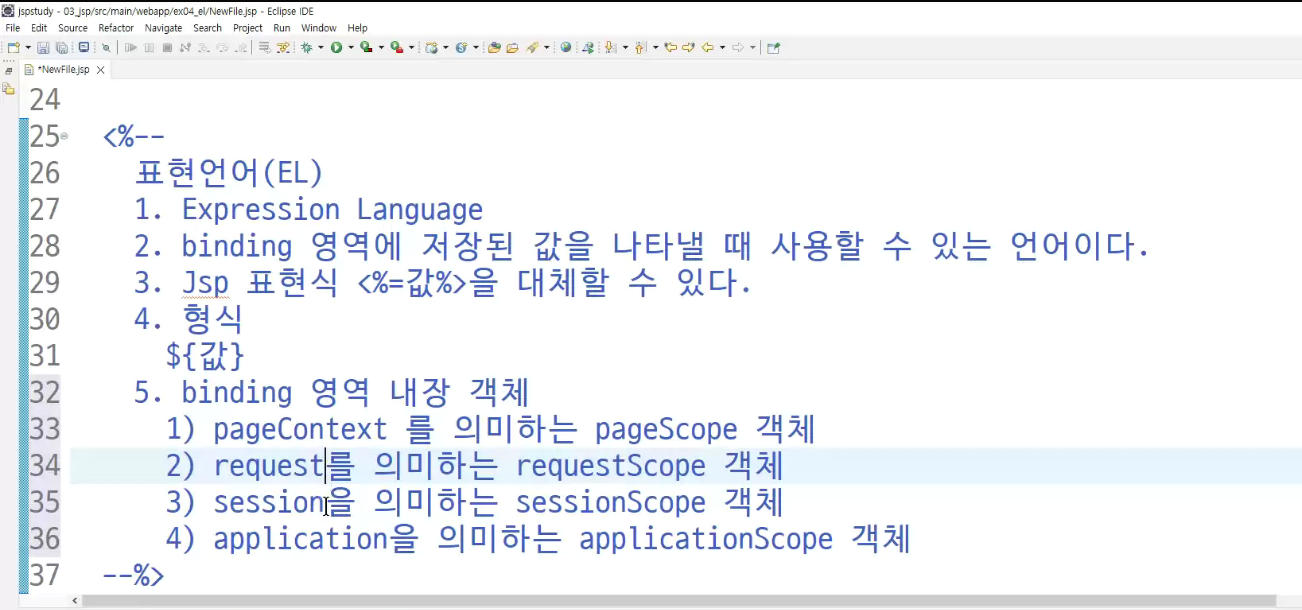1302x610 pixels.
Task: Click the Open Type folder icon
Action: pyautogui.click(x=493, y=47)
